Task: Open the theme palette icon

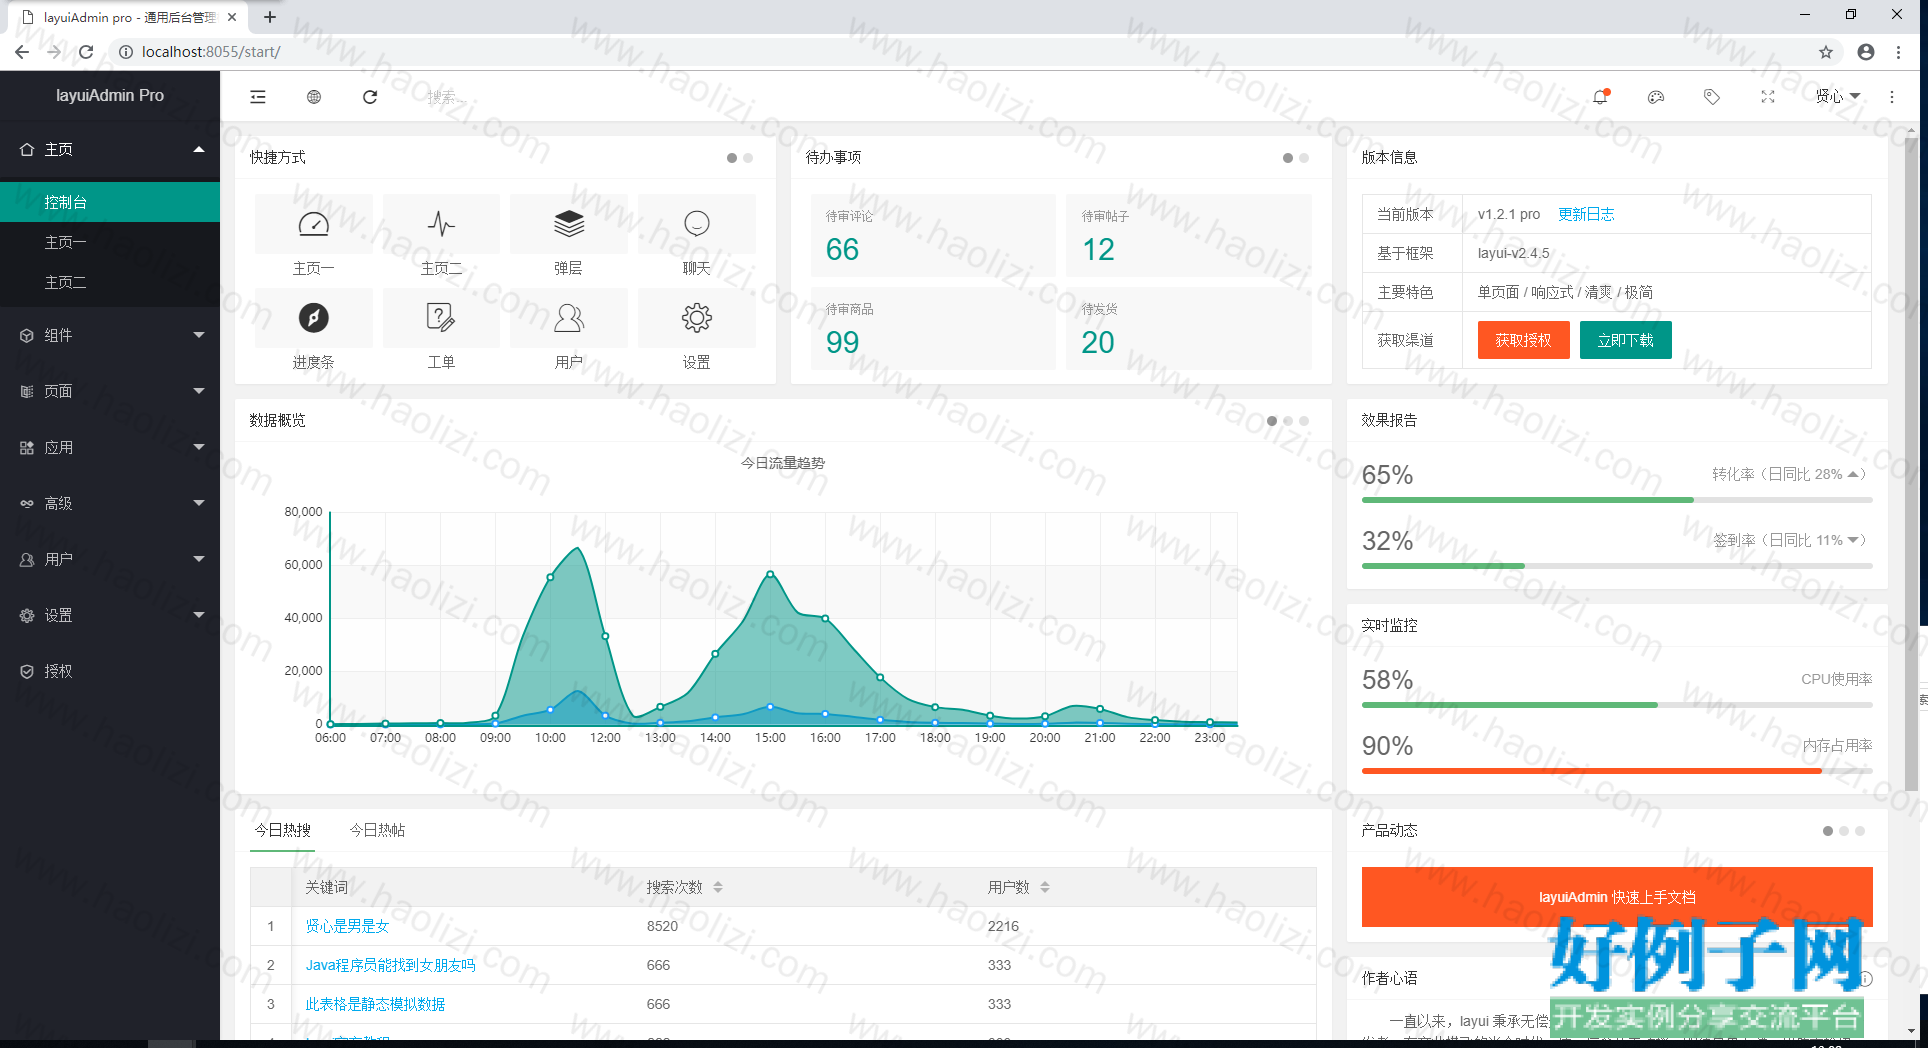Action: [x=1656, y=97]
